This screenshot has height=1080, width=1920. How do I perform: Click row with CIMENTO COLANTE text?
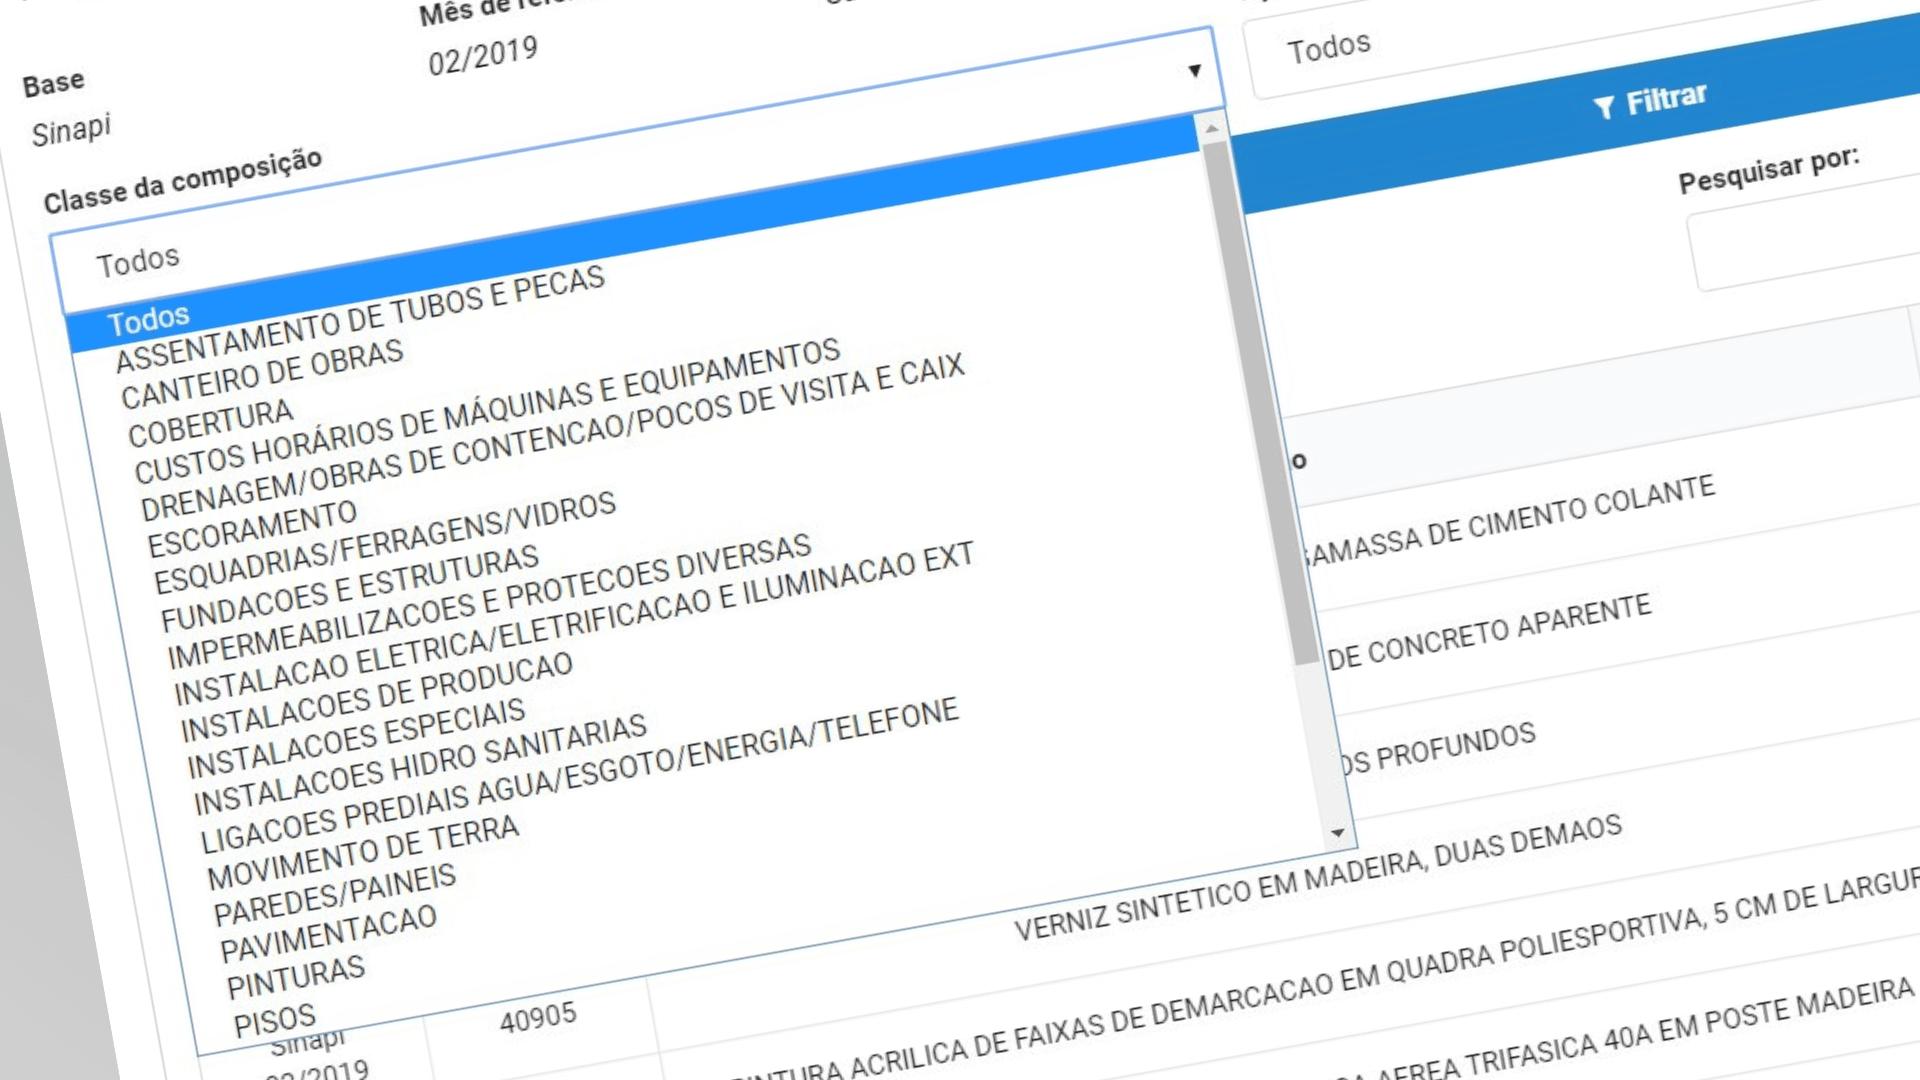[x=1511, y=522]
